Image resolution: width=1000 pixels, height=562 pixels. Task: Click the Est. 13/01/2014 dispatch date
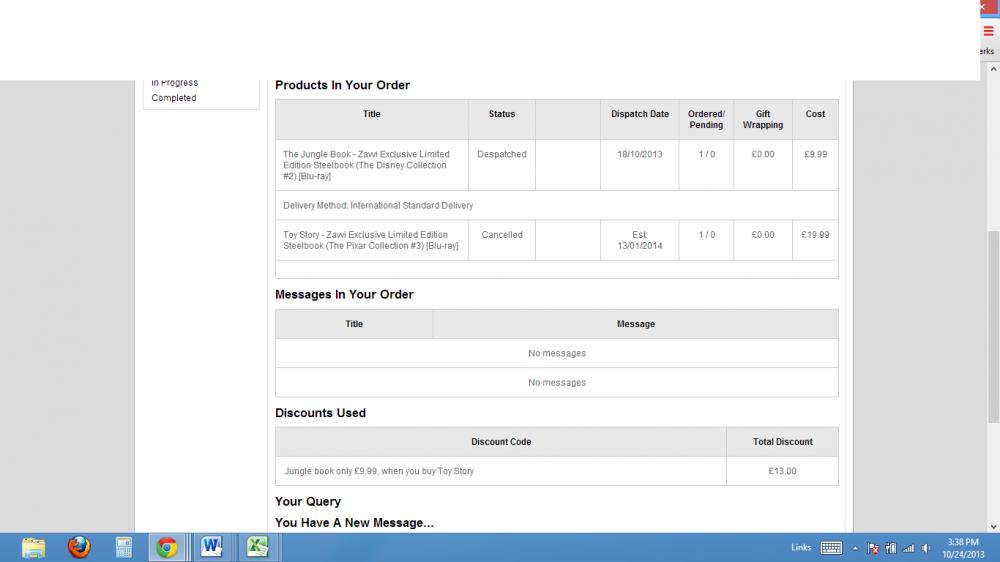[640, 240]
